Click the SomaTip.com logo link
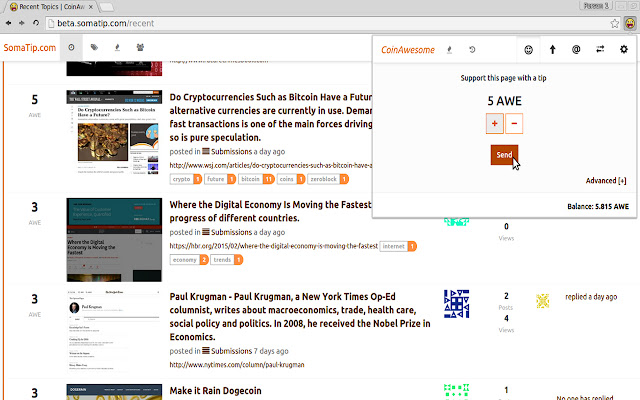The height and width of the screenshot is (400, 640). tap(30, 47)
